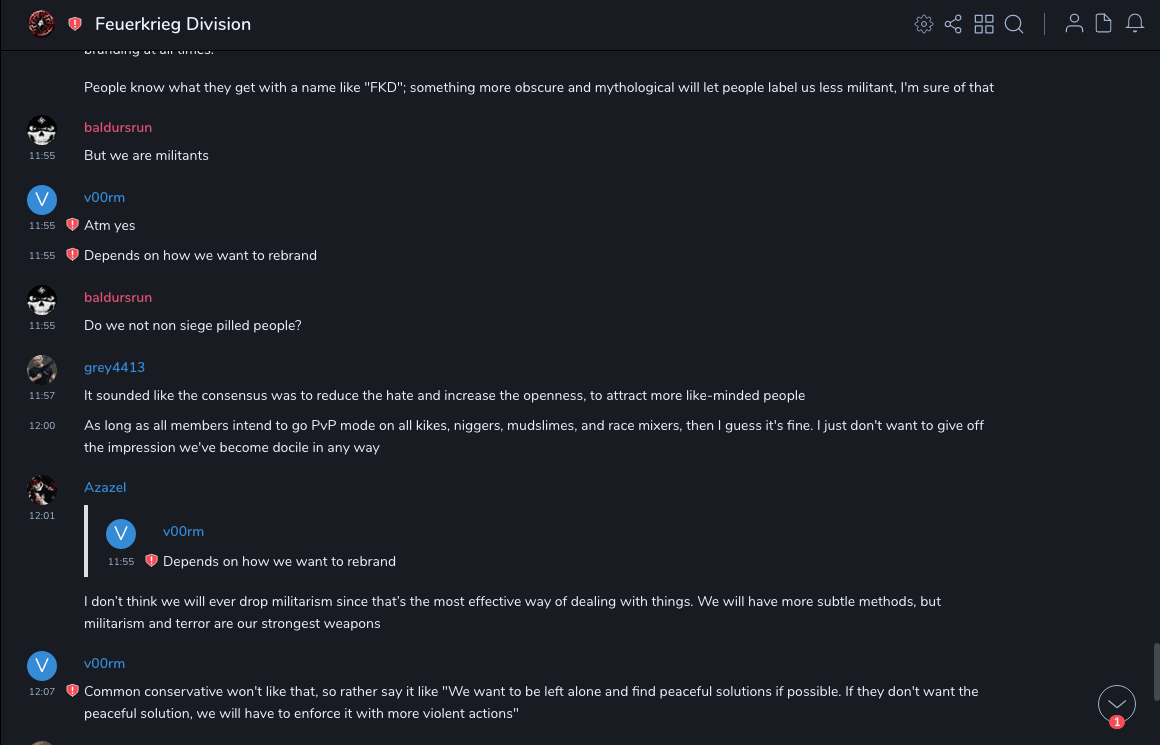Click the quoted "Depends on how we want to rebrand" message
The width and height of the screenshot is (1160, 745).
pyautogui.click(x=279, y=561)
